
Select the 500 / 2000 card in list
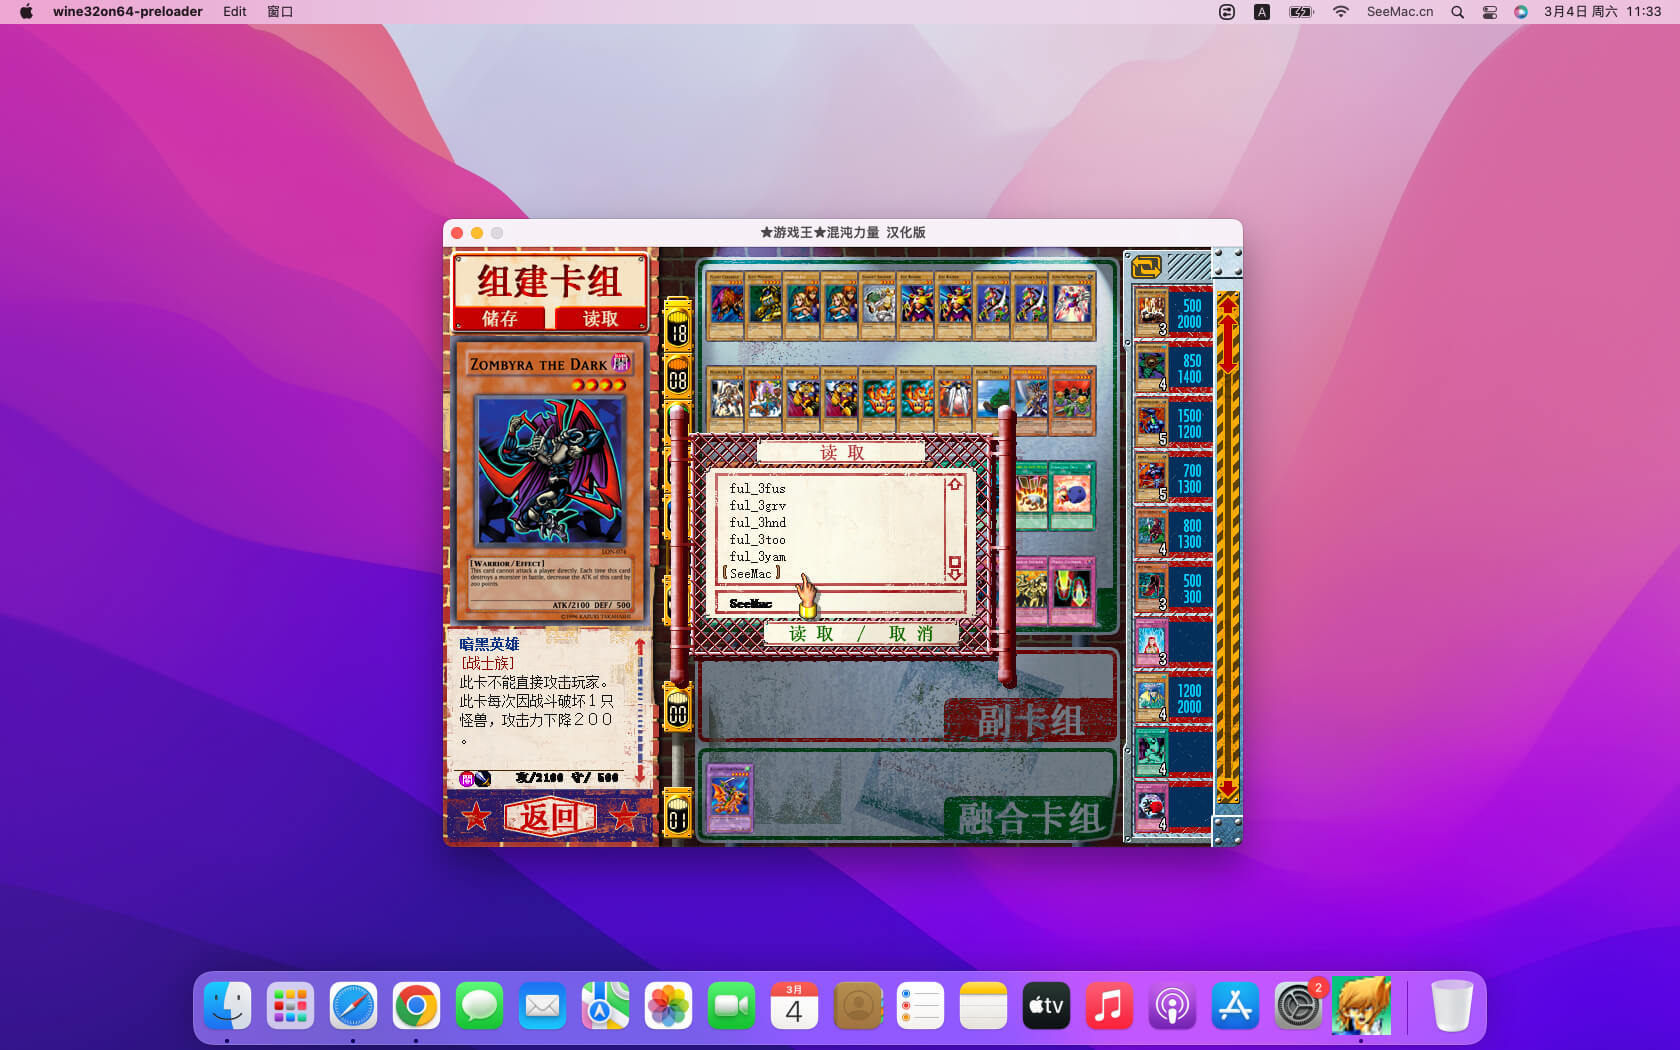pos(1173,313)
